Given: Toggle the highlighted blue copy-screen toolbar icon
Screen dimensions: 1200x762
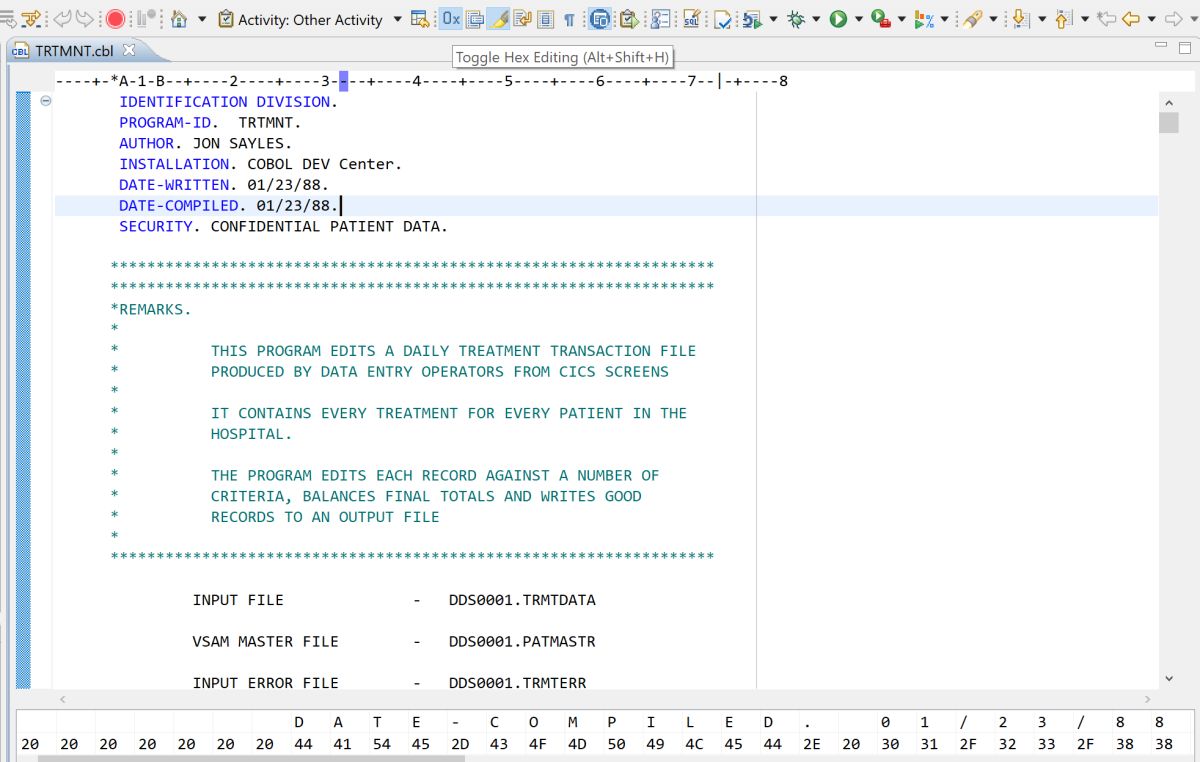Looking at the screenshot, I should click(600, 19).
